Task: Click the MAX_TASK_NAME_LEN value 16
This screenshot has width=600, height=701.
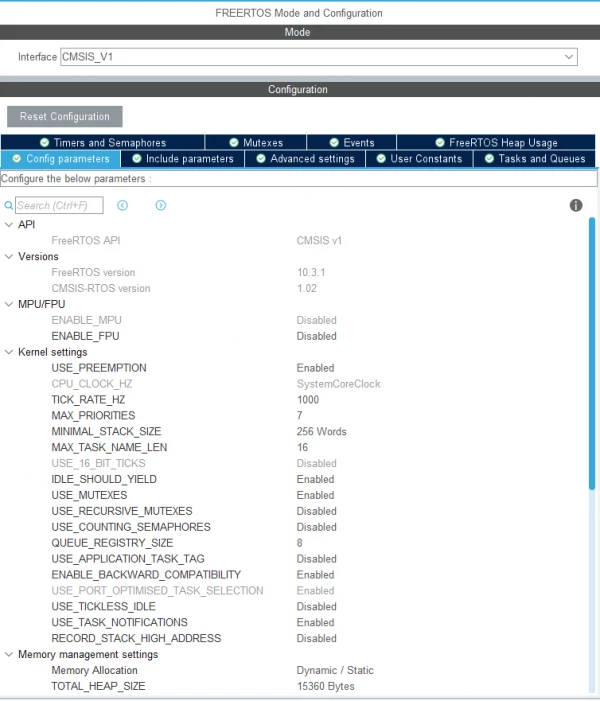Action: [302, 448]
